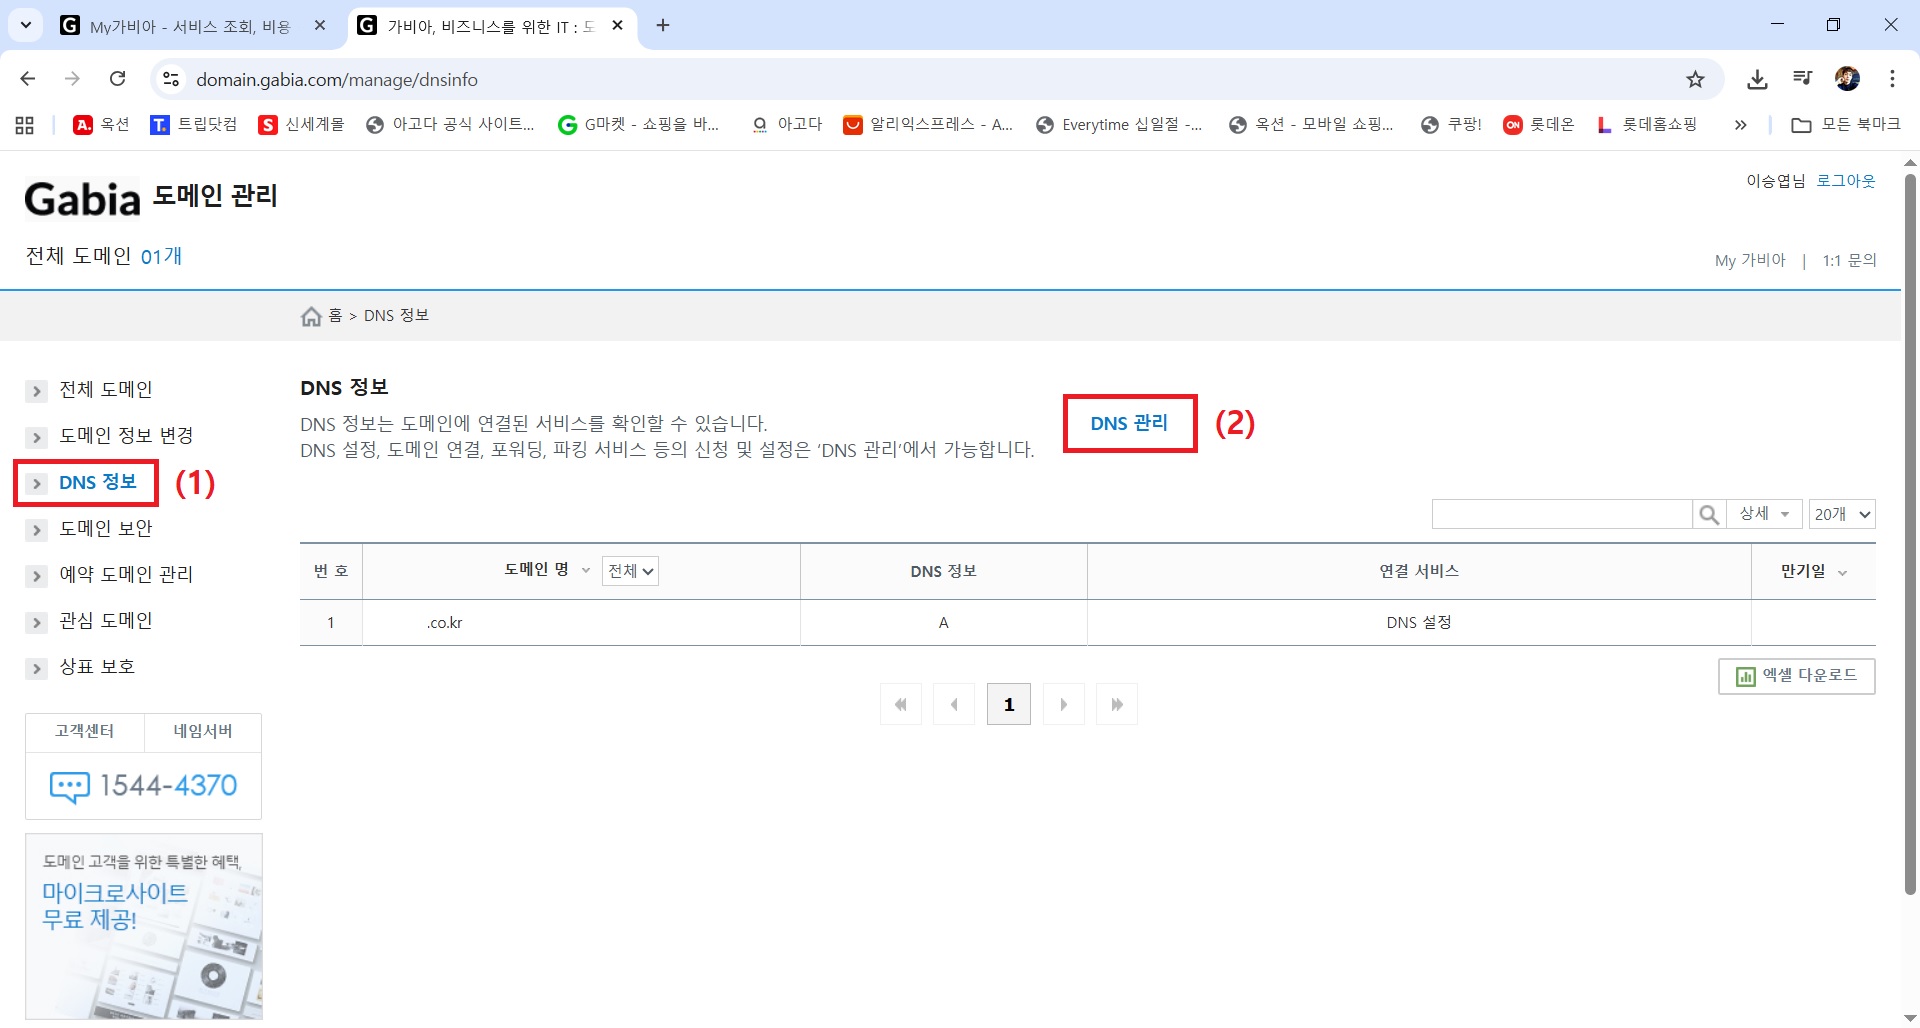Open the 트립닷컴 bookmark
The image size is (1920, 1028).
(194, 125)
